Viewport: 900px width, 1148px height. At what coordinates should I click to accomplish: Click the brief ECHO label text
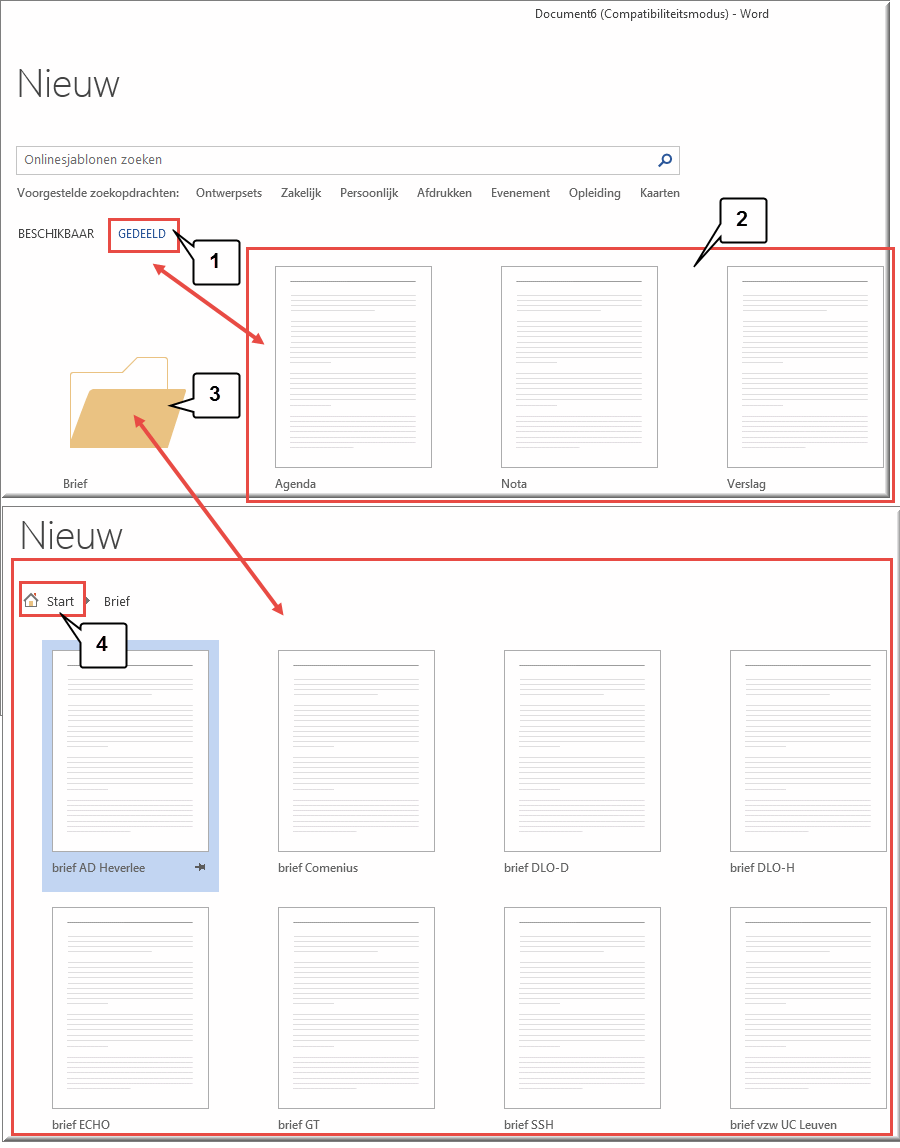[81, 1125]
